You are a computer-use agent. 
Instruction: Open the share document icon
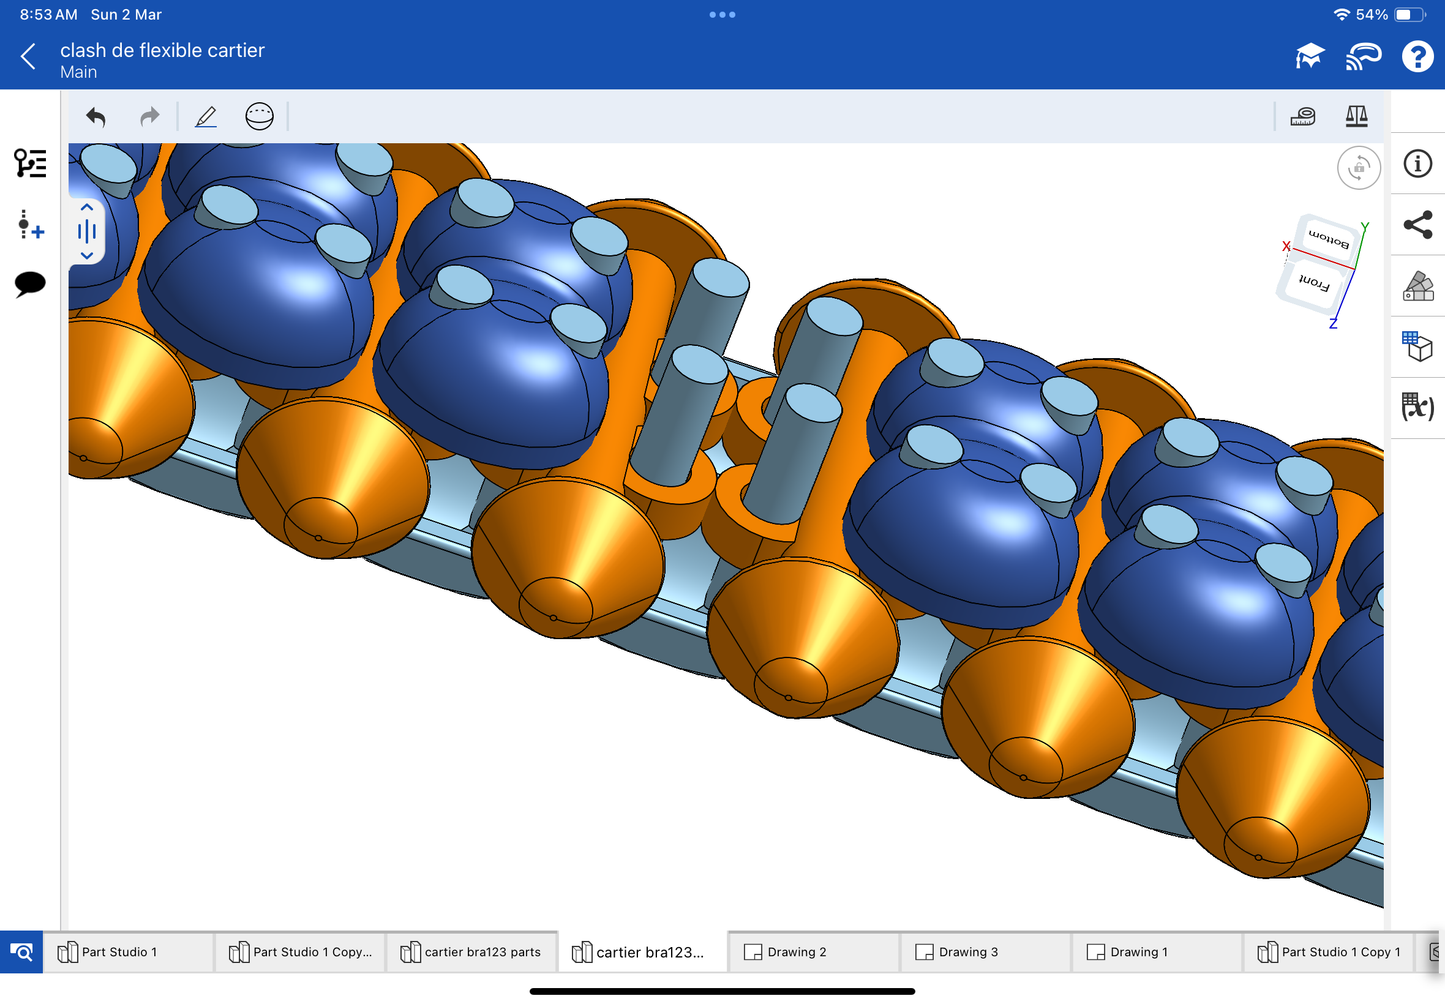(x=1417, y=225)
